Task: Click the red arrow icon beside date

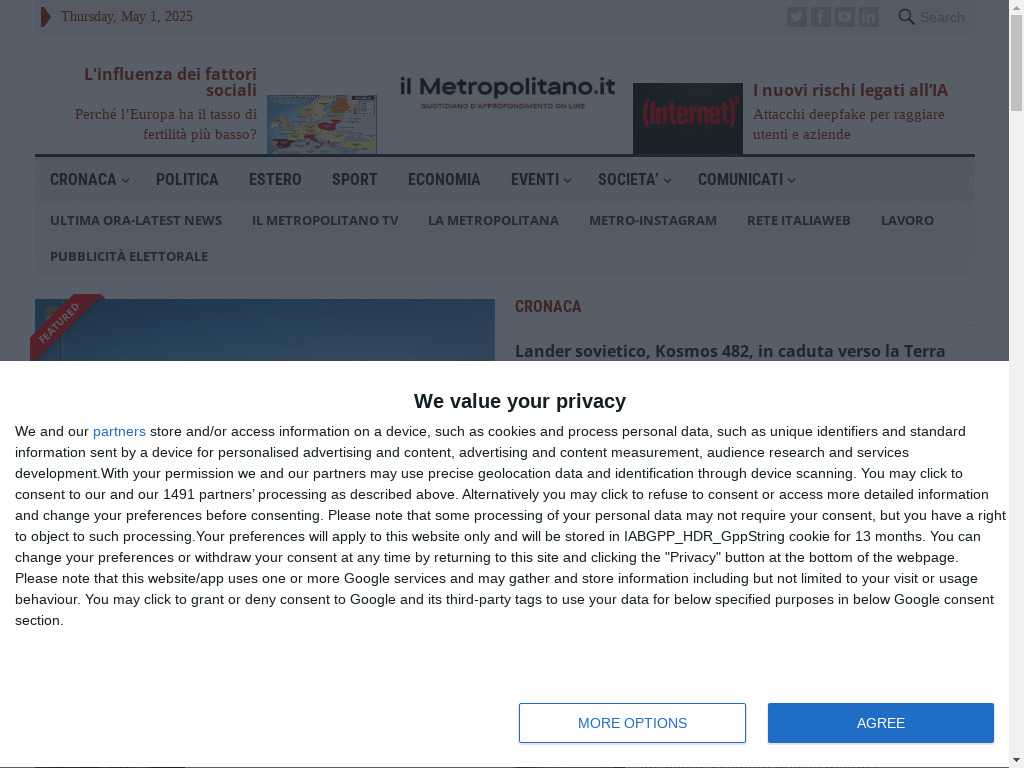Action: [45, 16]
